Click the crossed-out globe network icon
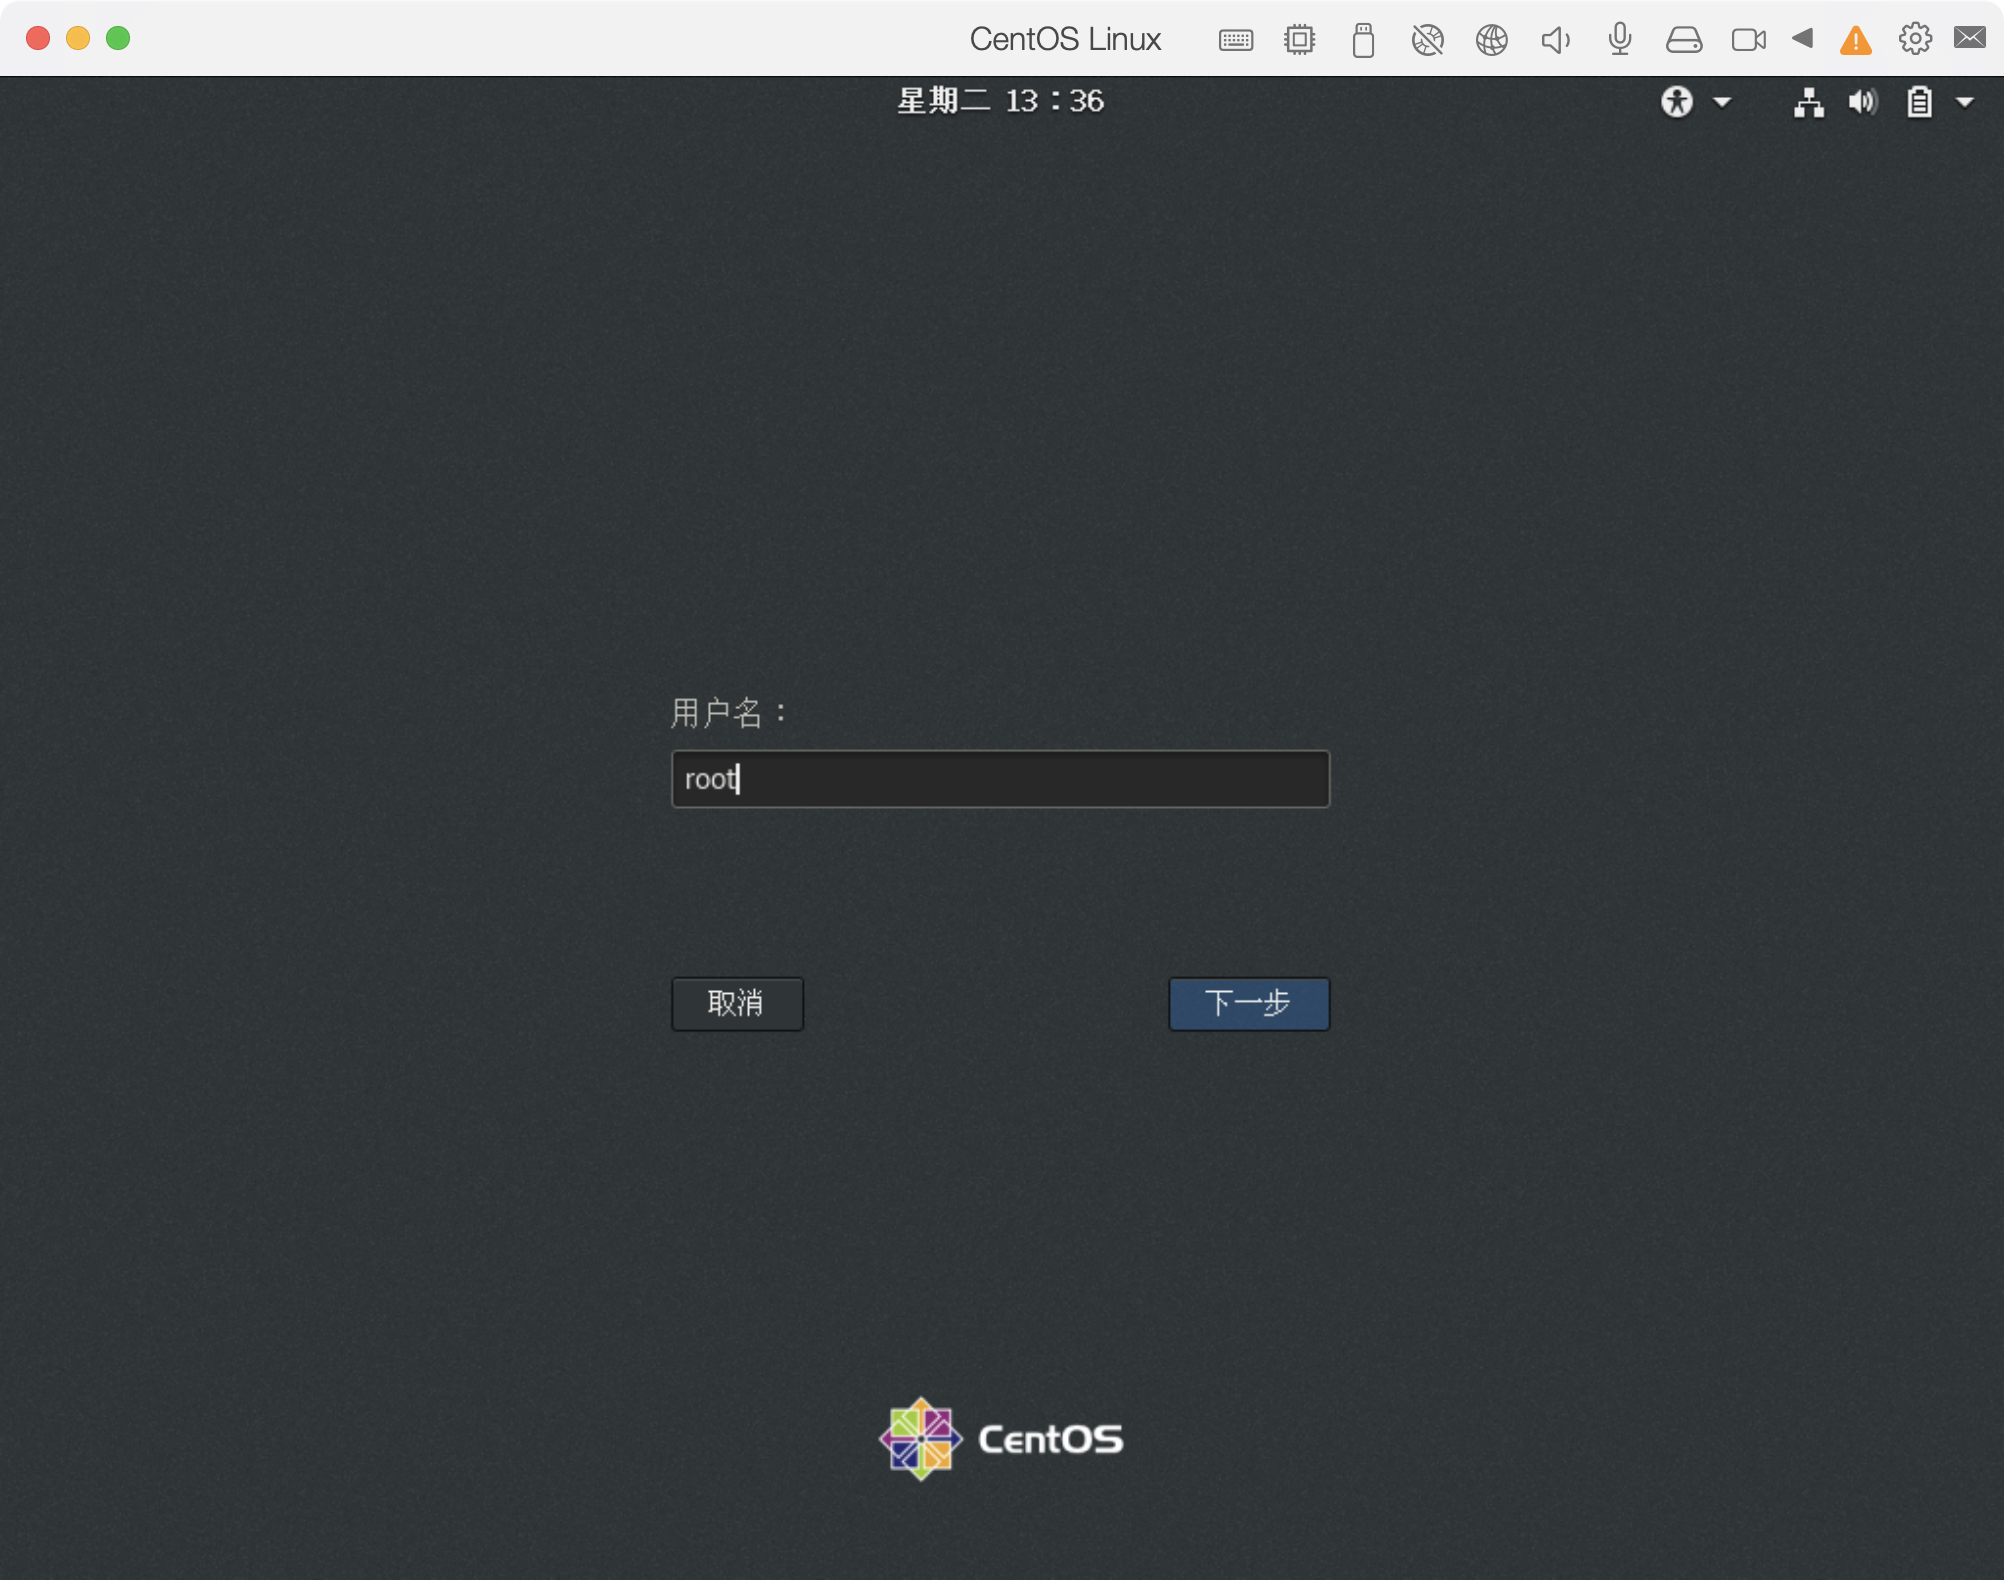Viewport: 2004px width, 1580px height. [1428, 40]
